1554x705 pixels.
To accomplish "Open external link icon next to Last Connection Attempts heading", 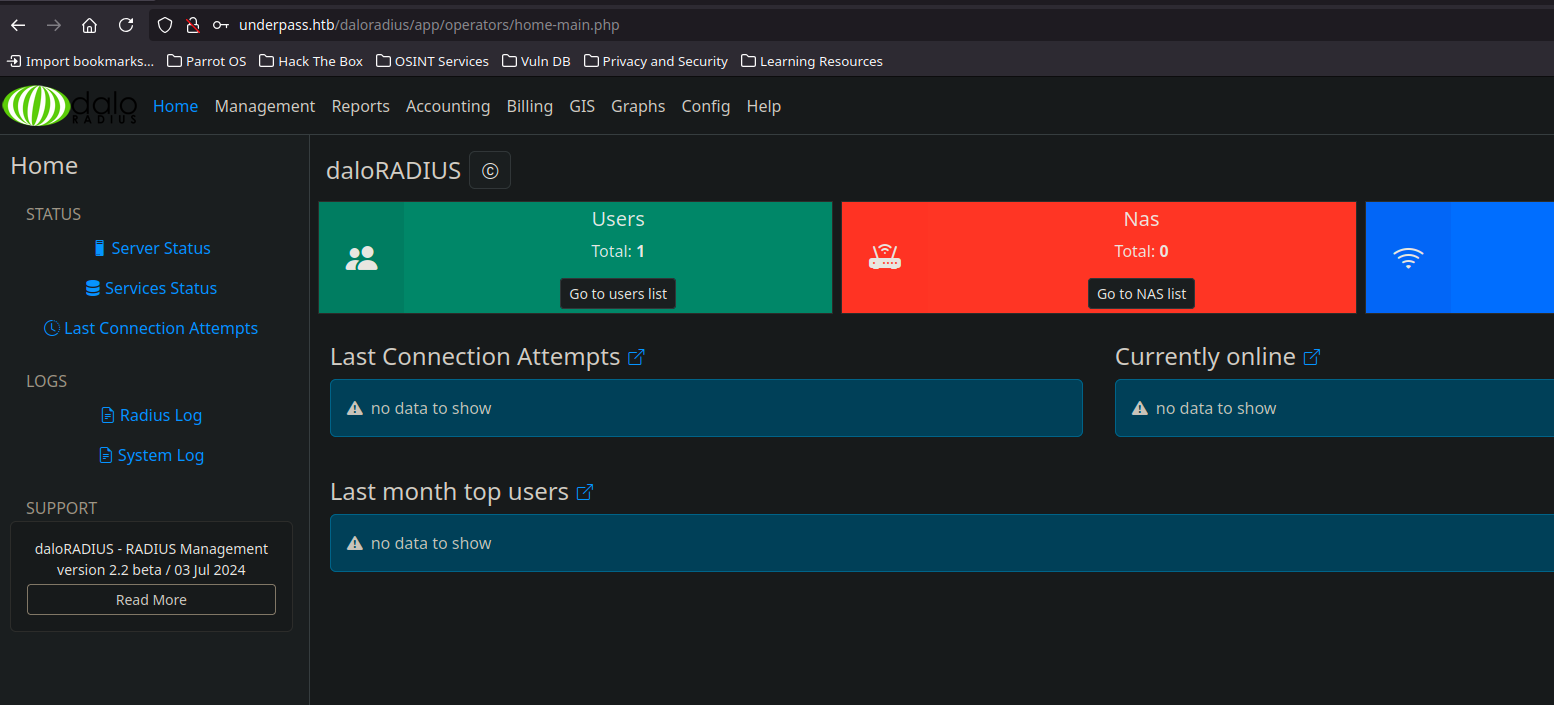I will tap(636, 357).
